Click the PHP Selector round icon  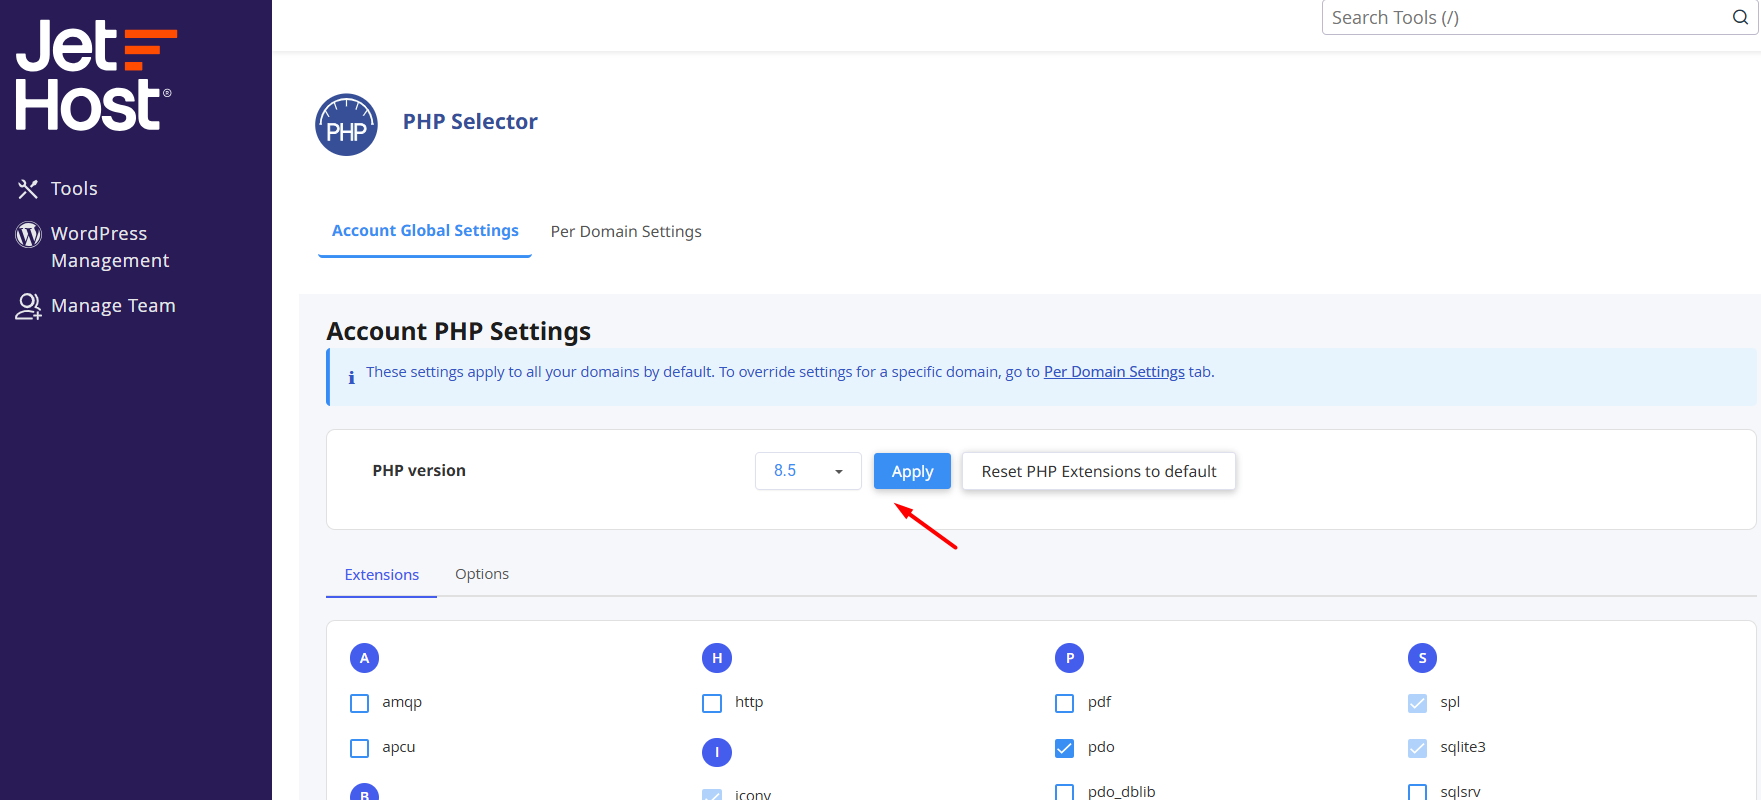tap(346, 125)
